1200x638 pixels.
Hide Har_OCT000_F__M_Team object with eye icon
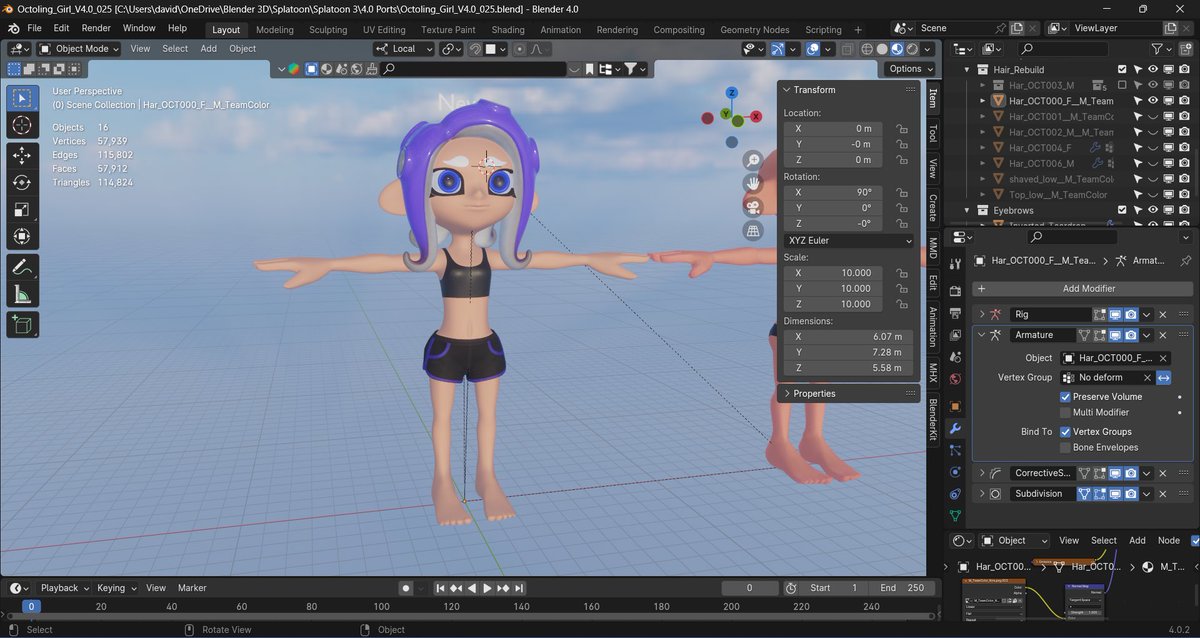tap(1153, 101)
